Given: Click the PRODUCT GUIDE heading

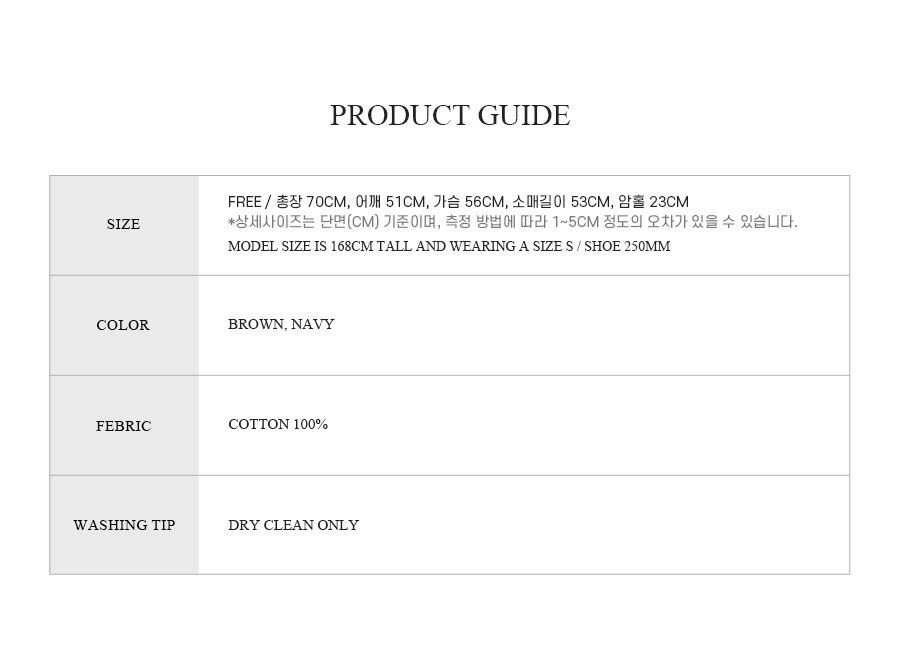Looking at the screenshot, I should [x=450, y=115].
